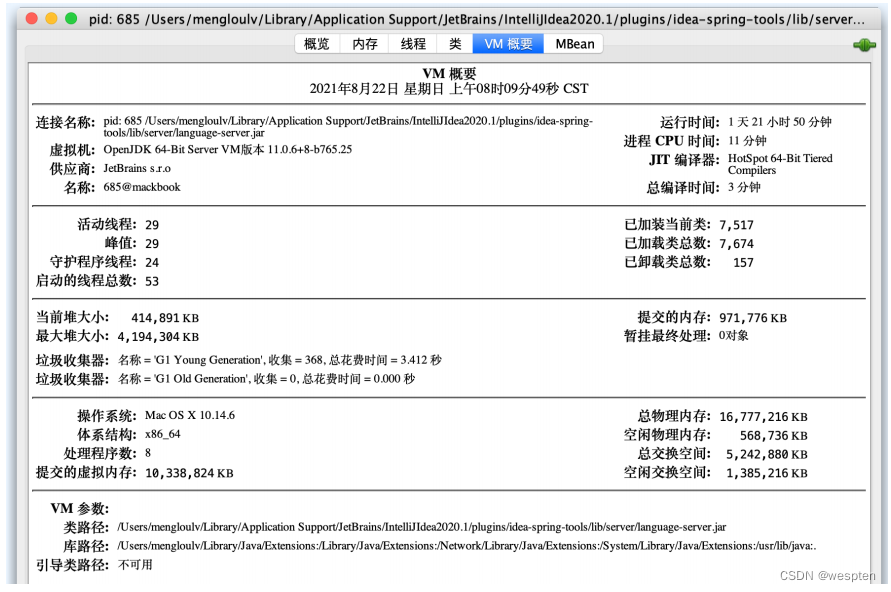Click the 空闲交换空间 value 1,385,216 KB
The image size is (891, 592).
point(767,473)
